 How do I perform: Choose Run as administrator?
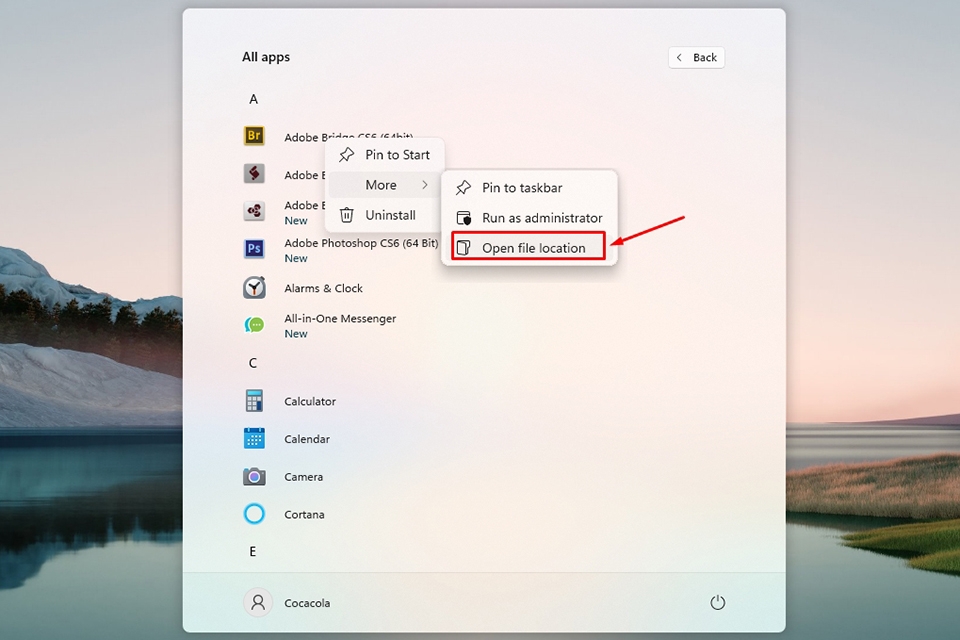coord(542,218)
